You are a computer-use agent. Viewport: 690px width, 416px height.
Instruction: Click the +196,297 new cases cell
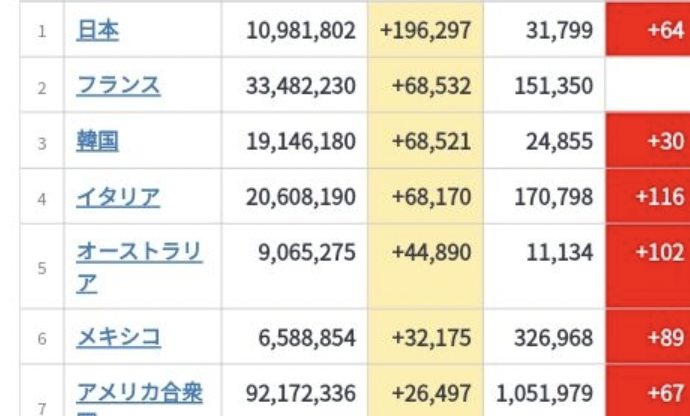click(426, 31)
